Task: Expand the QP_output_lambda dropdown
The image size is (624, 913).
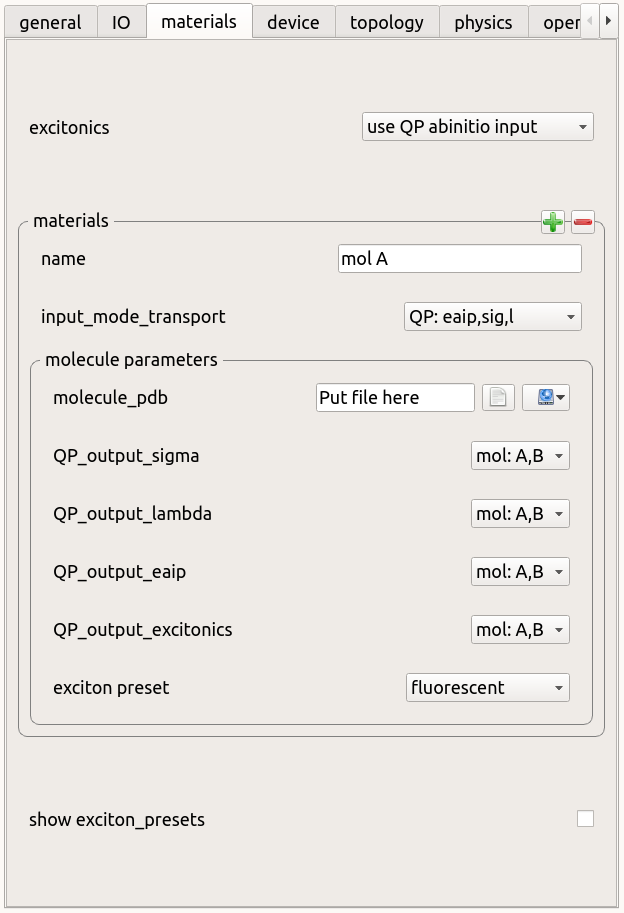Action: pos(520,514)
